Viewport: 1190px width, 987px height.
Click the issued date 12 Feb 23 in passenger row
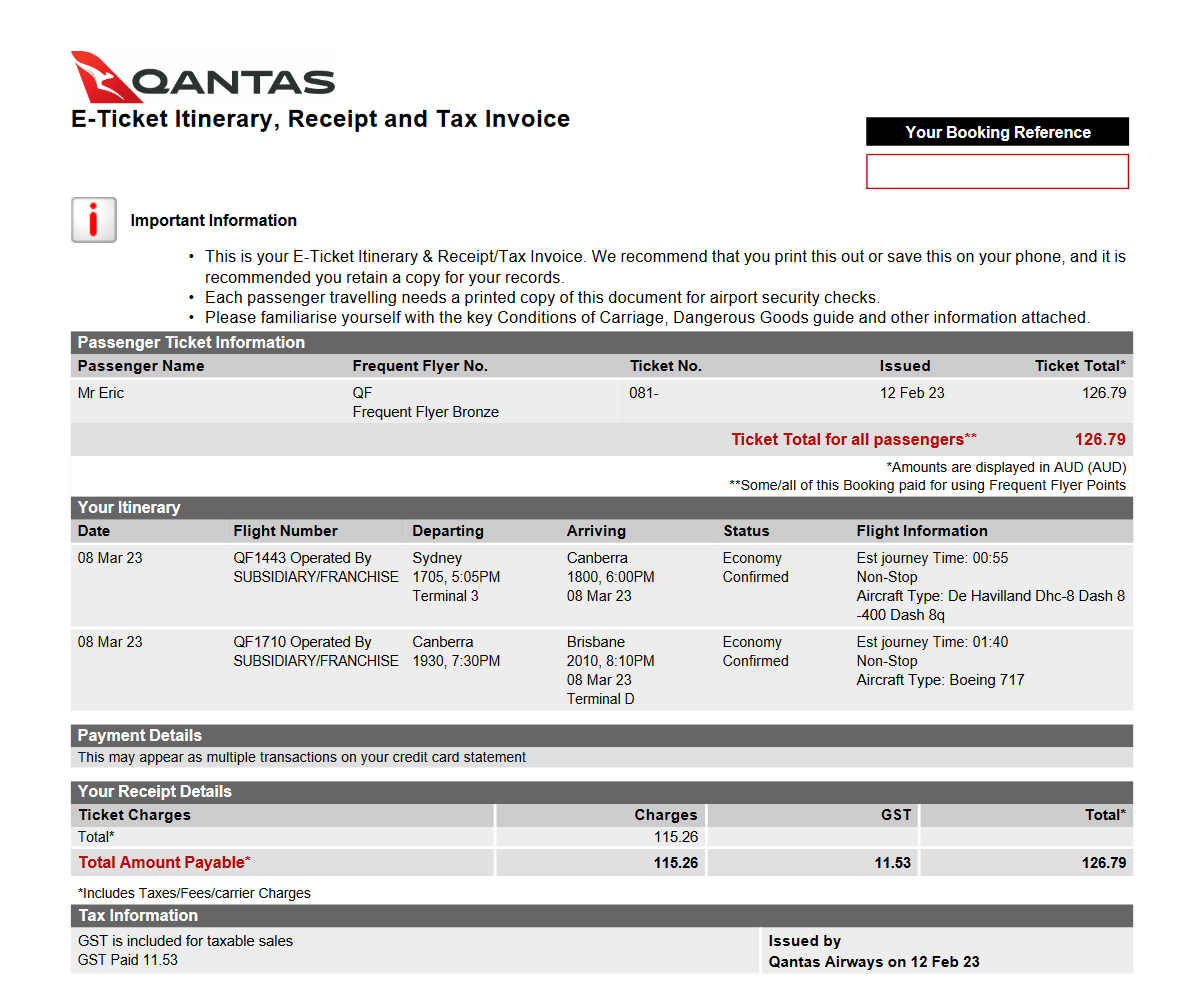(912, 393)
